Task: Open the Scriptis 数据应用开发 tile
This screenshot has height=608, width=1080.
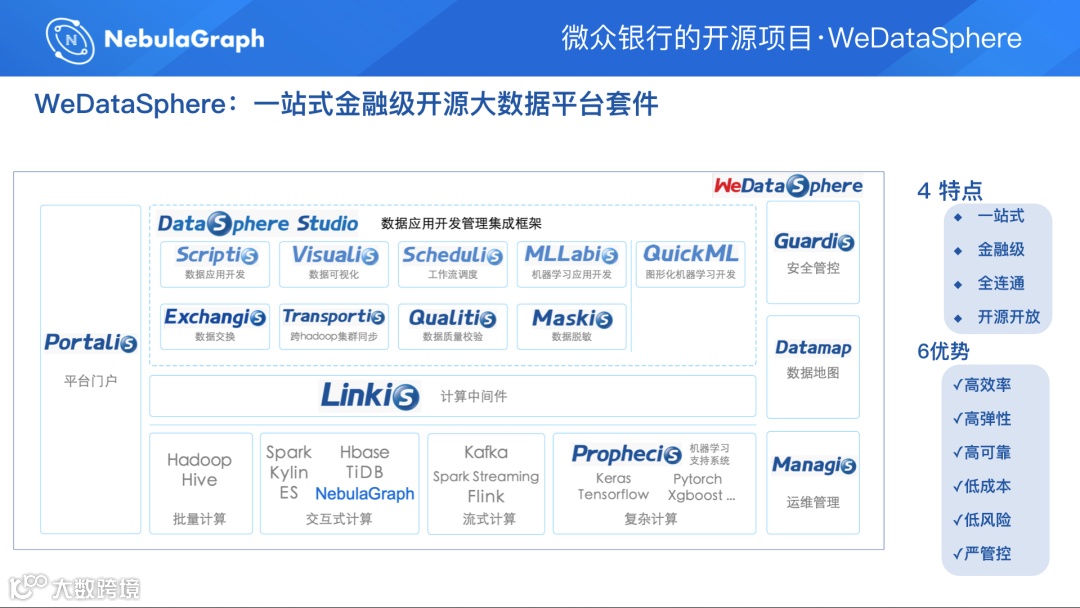Action: point(215,264)
